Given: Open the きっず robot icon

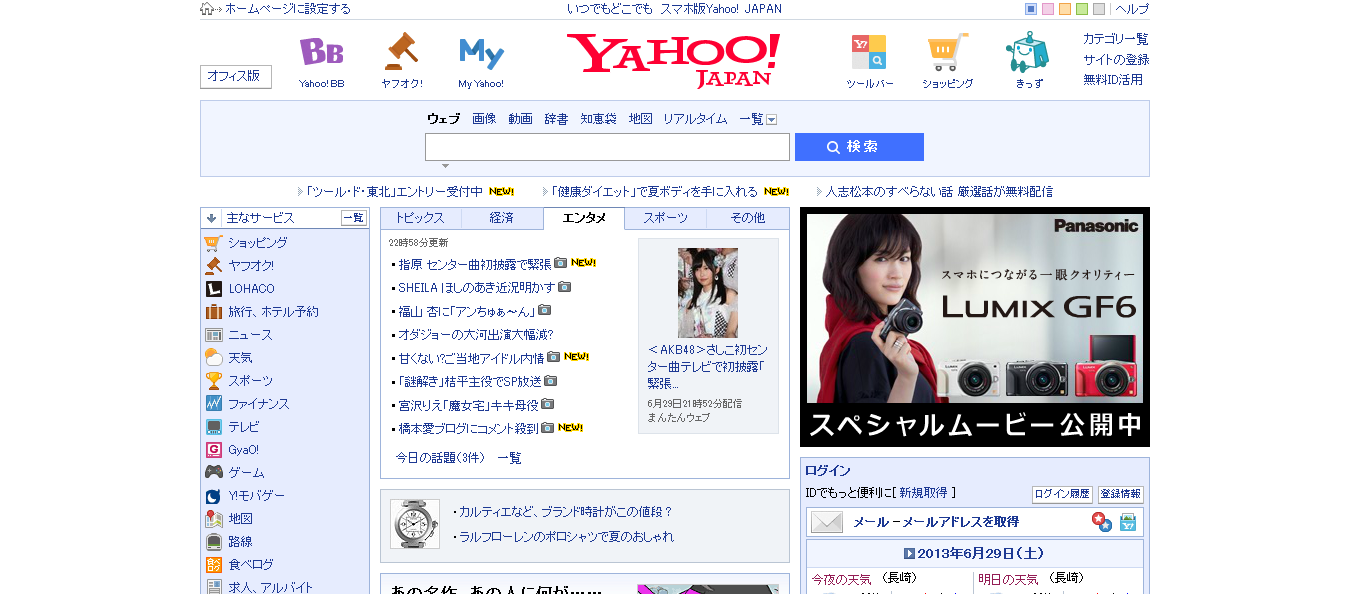Looking at the screenshot, I should pyautogui.click(x=1027, y=51).
